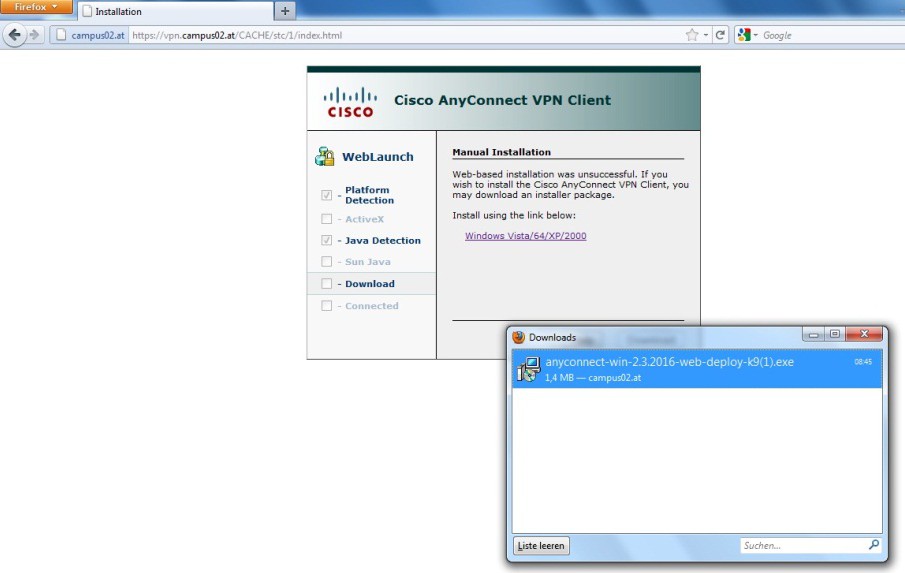Click the Firefox icon in Downloads title bar

click(518, 337)
